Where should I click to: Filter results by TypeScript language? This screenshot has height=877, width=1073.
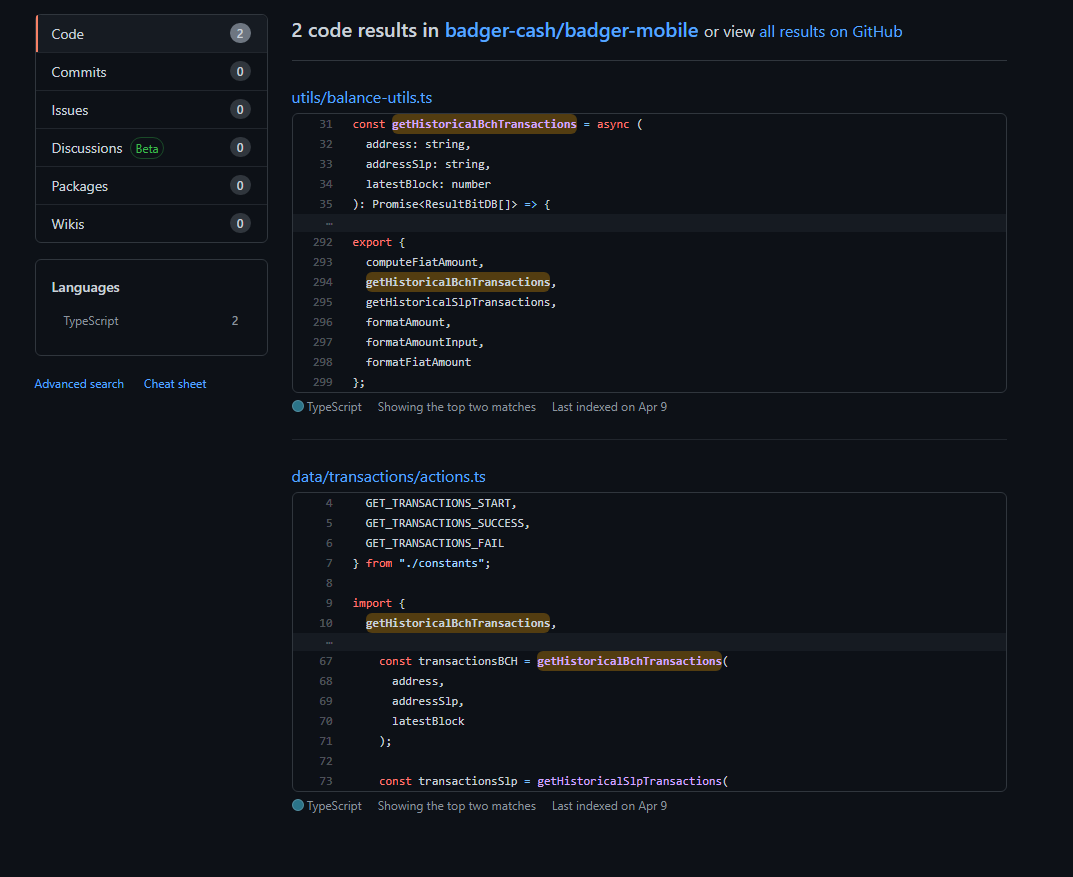[151, 321]
